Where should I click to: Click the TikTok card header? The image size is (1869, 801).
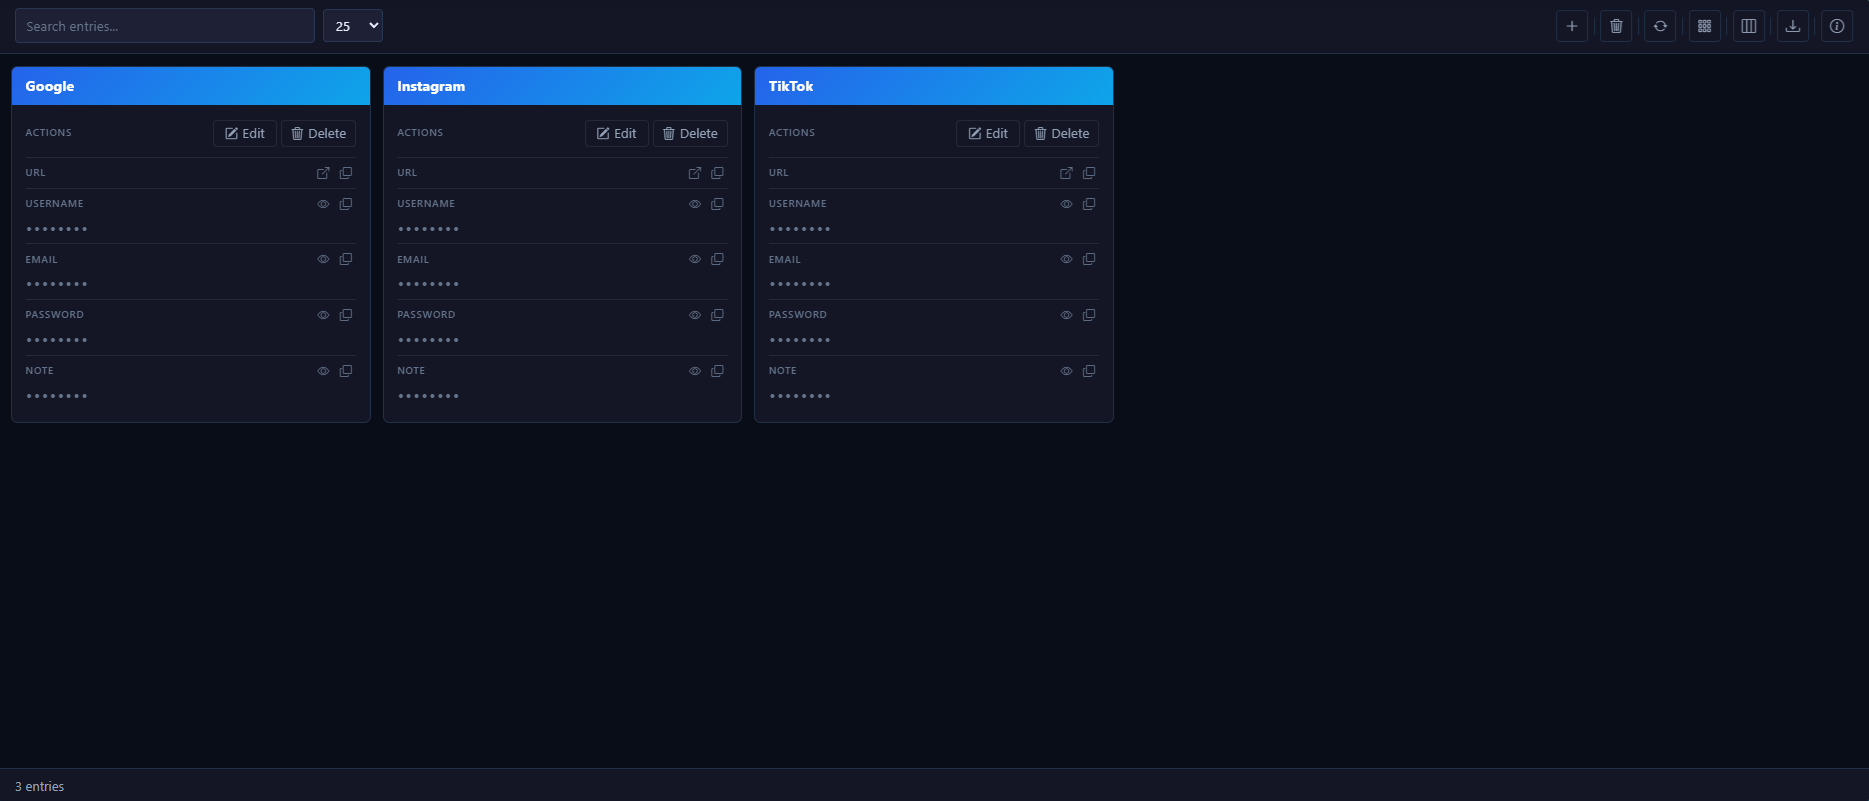point(934,86)
